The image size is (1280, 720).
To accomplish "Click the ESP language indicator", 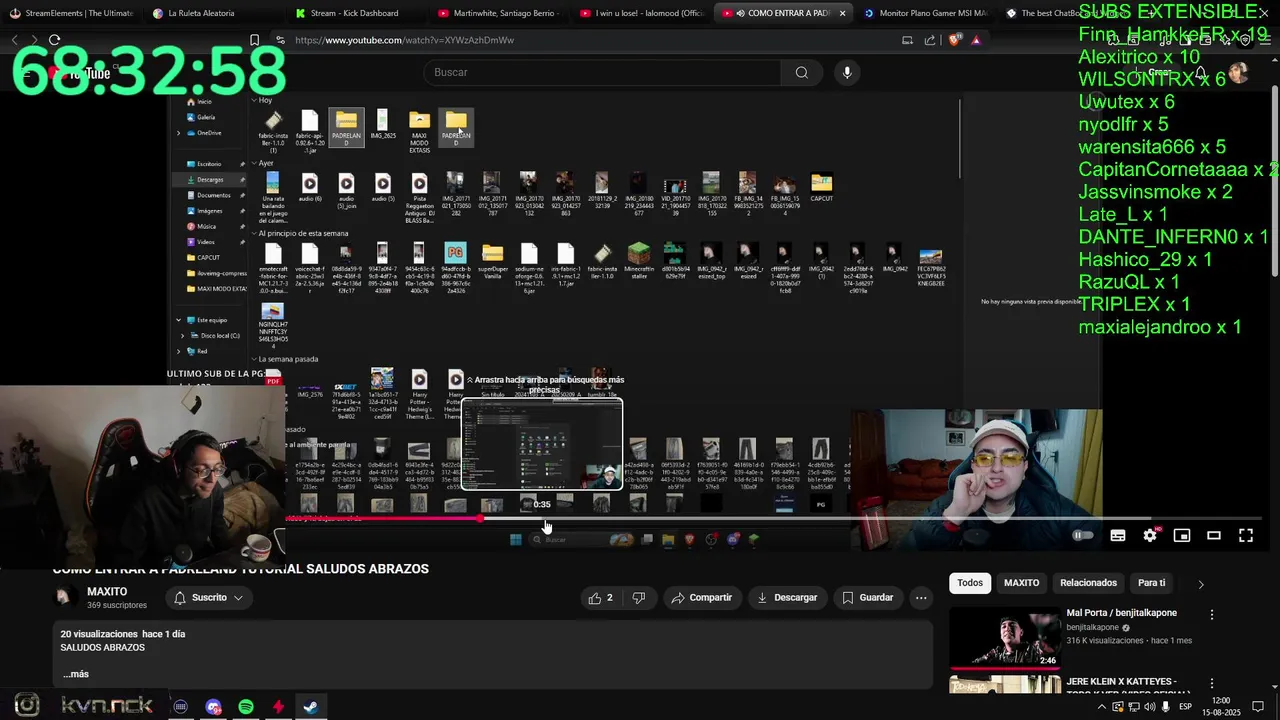I will pyautogui.click(x=1186, y=707).
